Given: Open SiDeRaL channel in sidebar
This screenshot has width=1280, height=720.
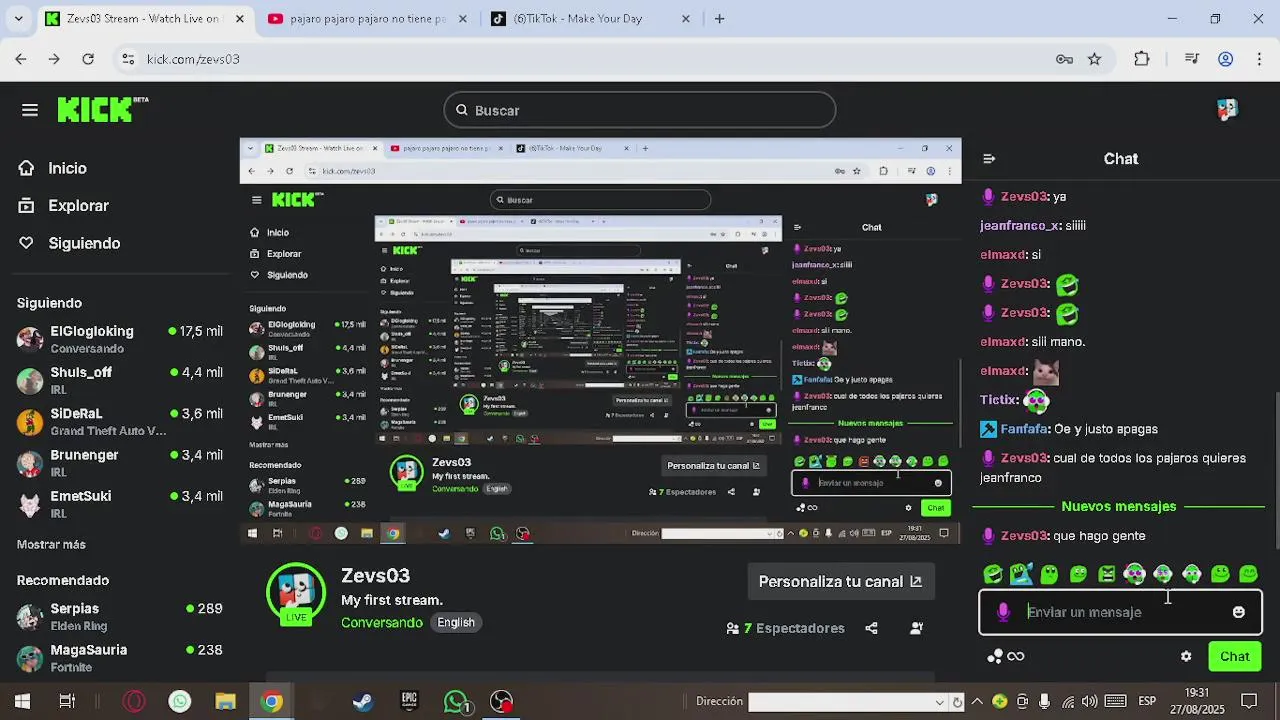Looking at the screenshot, I should coord(120,422).
